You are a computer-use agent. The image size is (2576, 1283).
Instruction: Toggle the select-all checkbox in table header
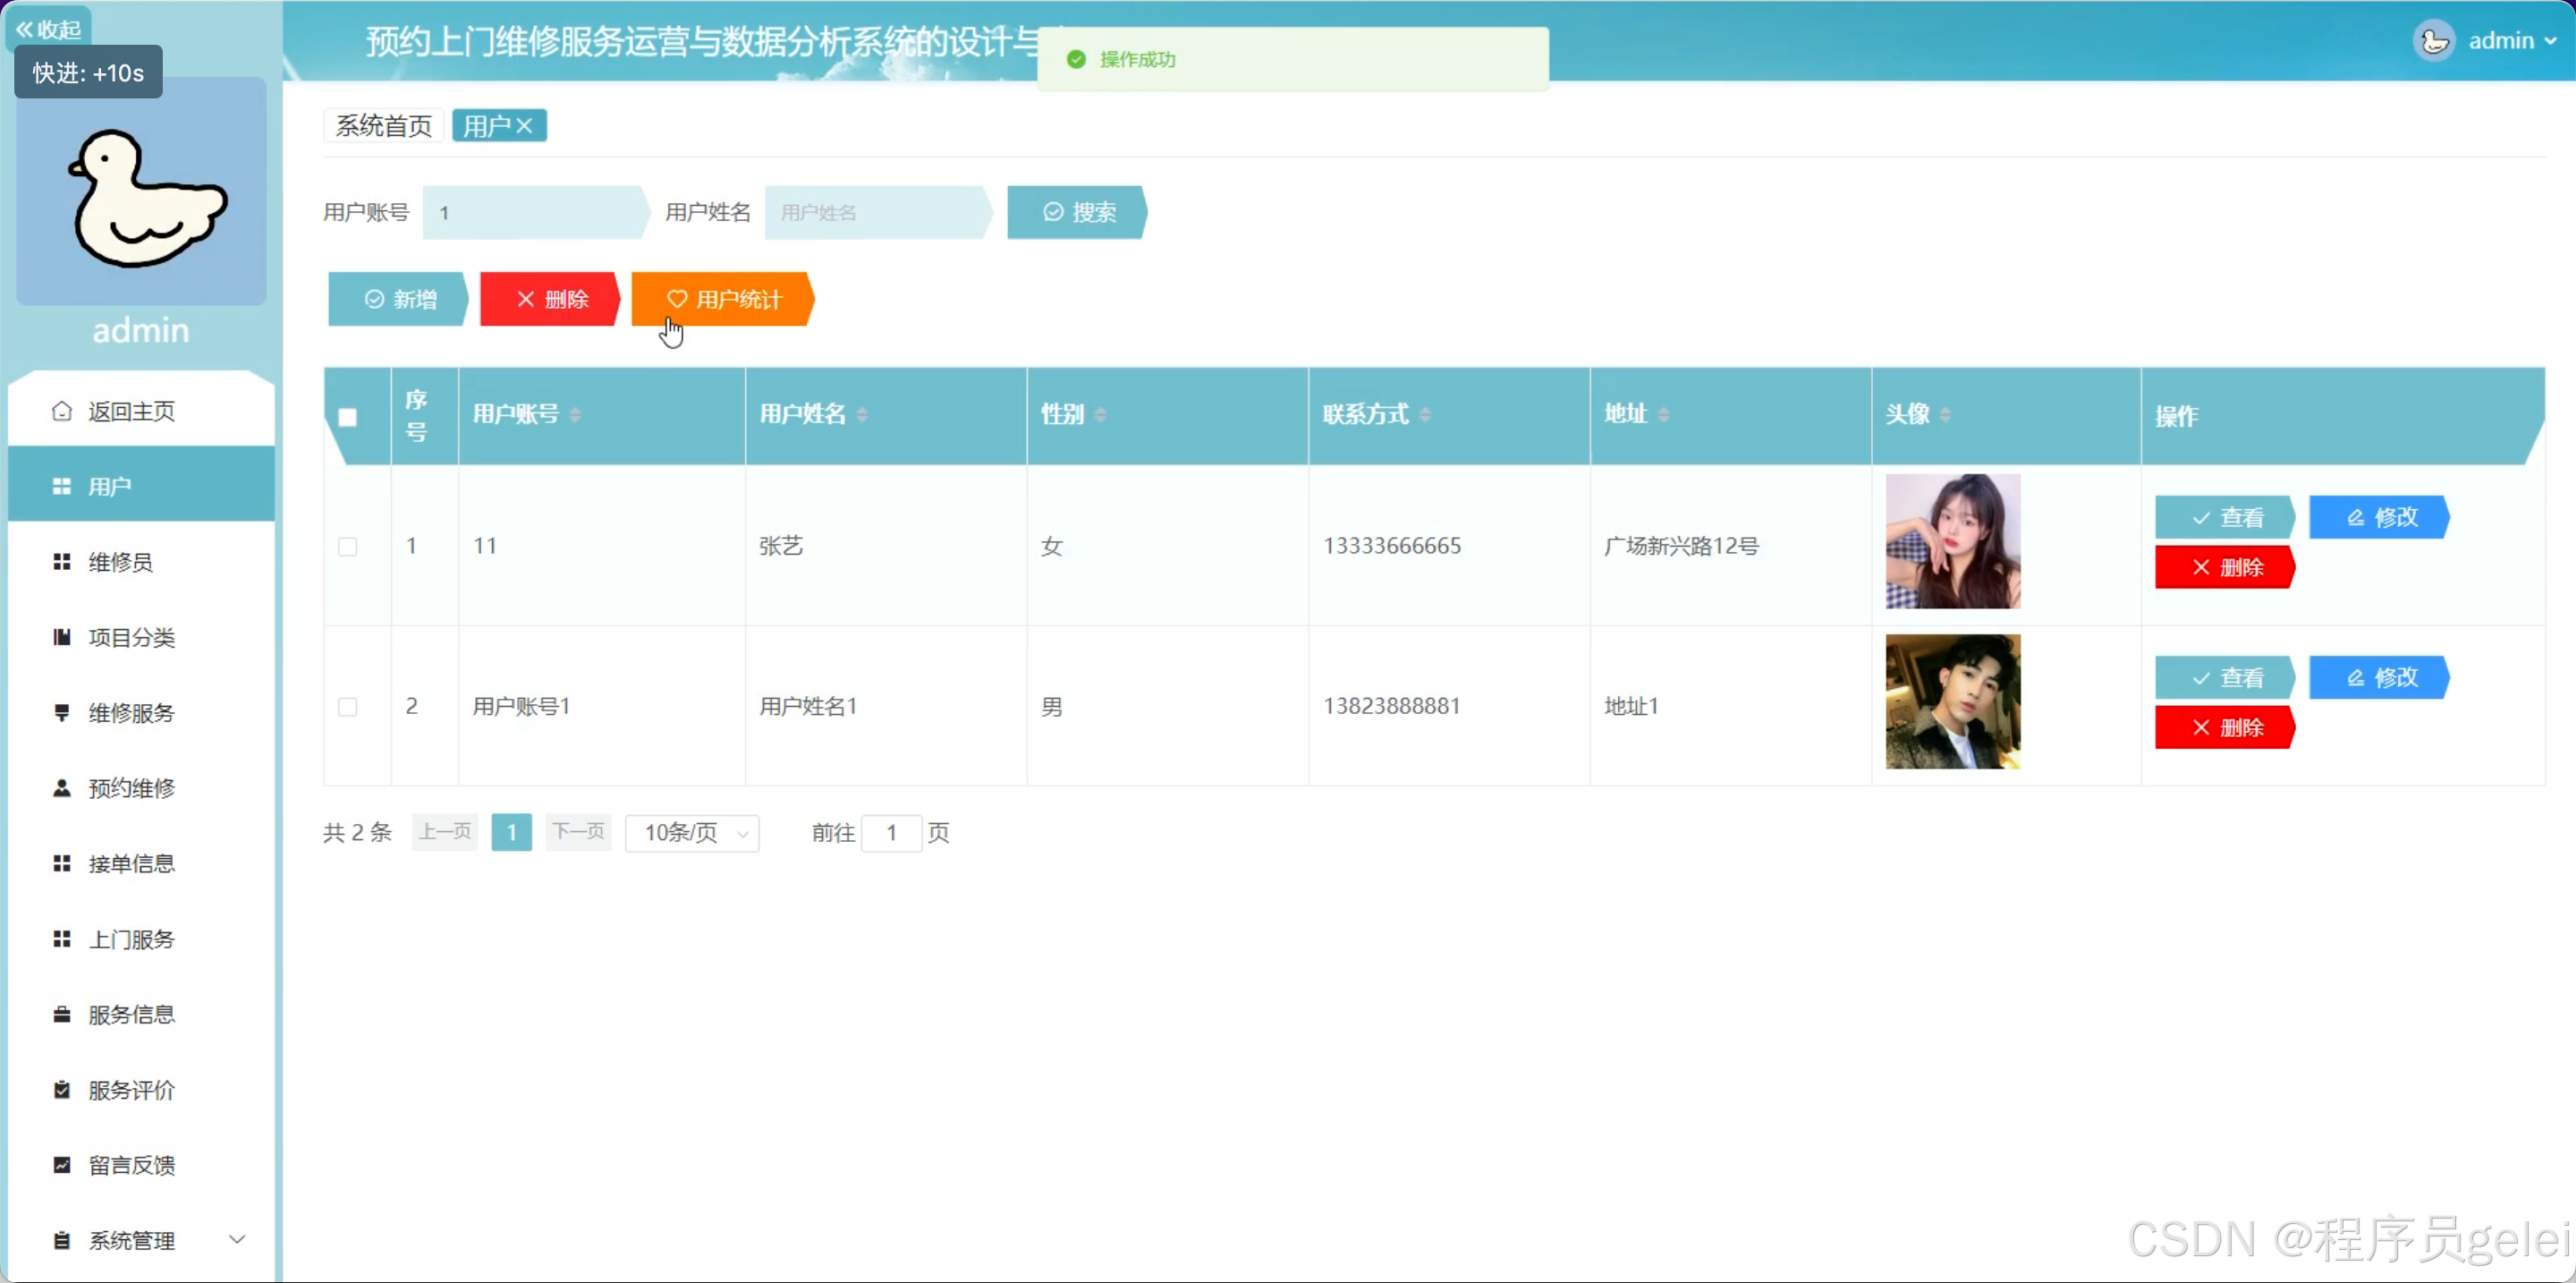click(x=348, y=417)
